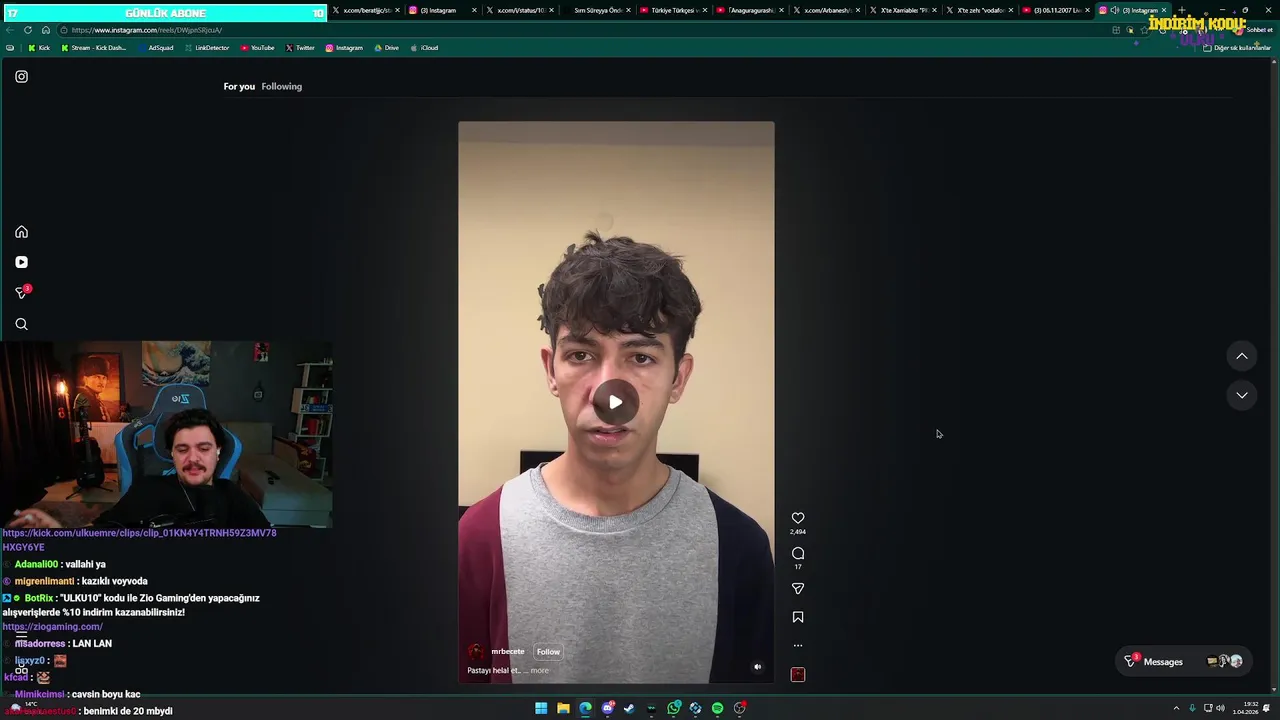Switch to the Following tab
Screen dimensions: 1280x720
pyautogui.click(x=281, y=86)
